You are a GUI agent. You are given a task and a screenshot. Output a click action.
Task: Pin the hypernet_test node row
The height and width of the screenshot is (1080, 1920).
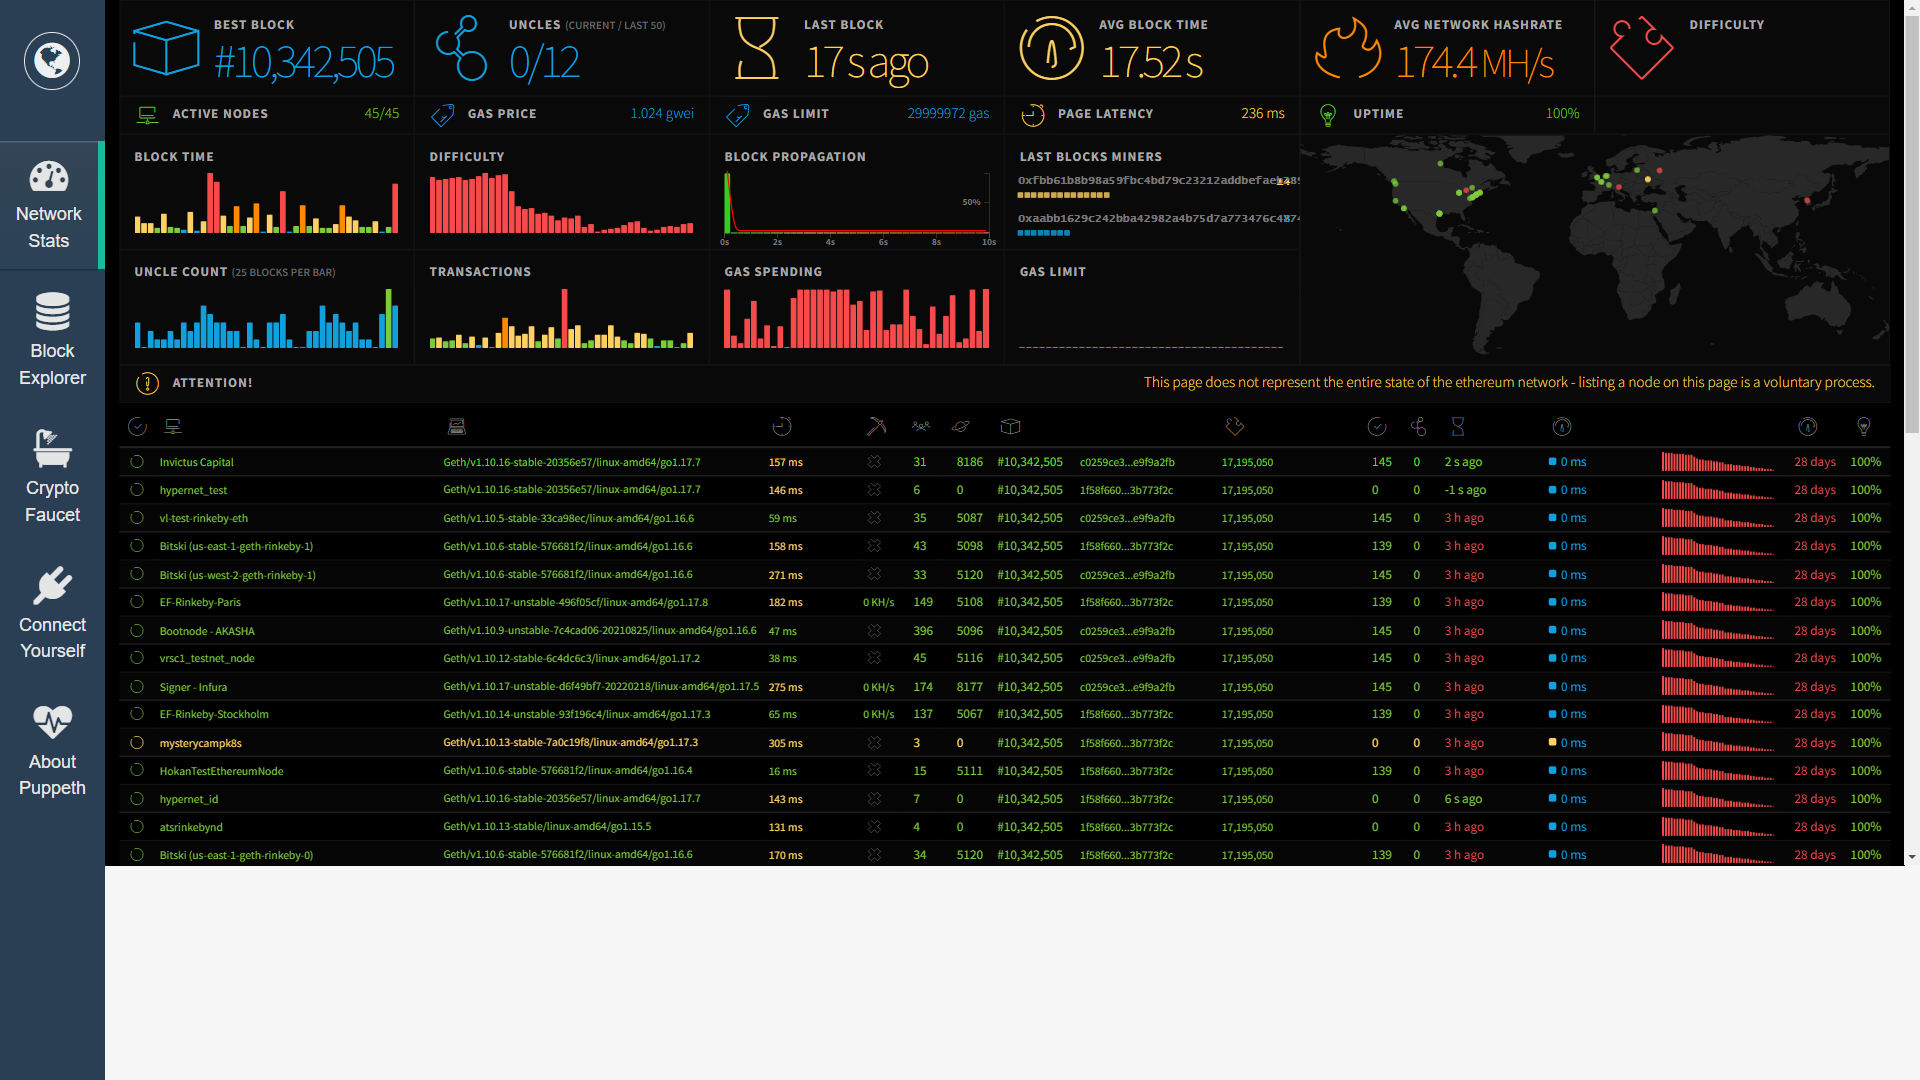click(137, 490)
